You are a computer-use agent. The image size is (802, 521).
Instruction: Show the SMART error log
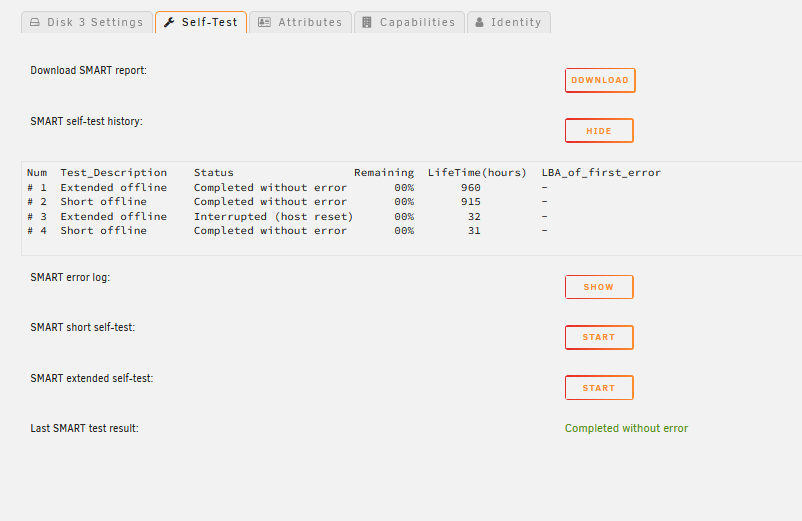[x=599, y=287]
